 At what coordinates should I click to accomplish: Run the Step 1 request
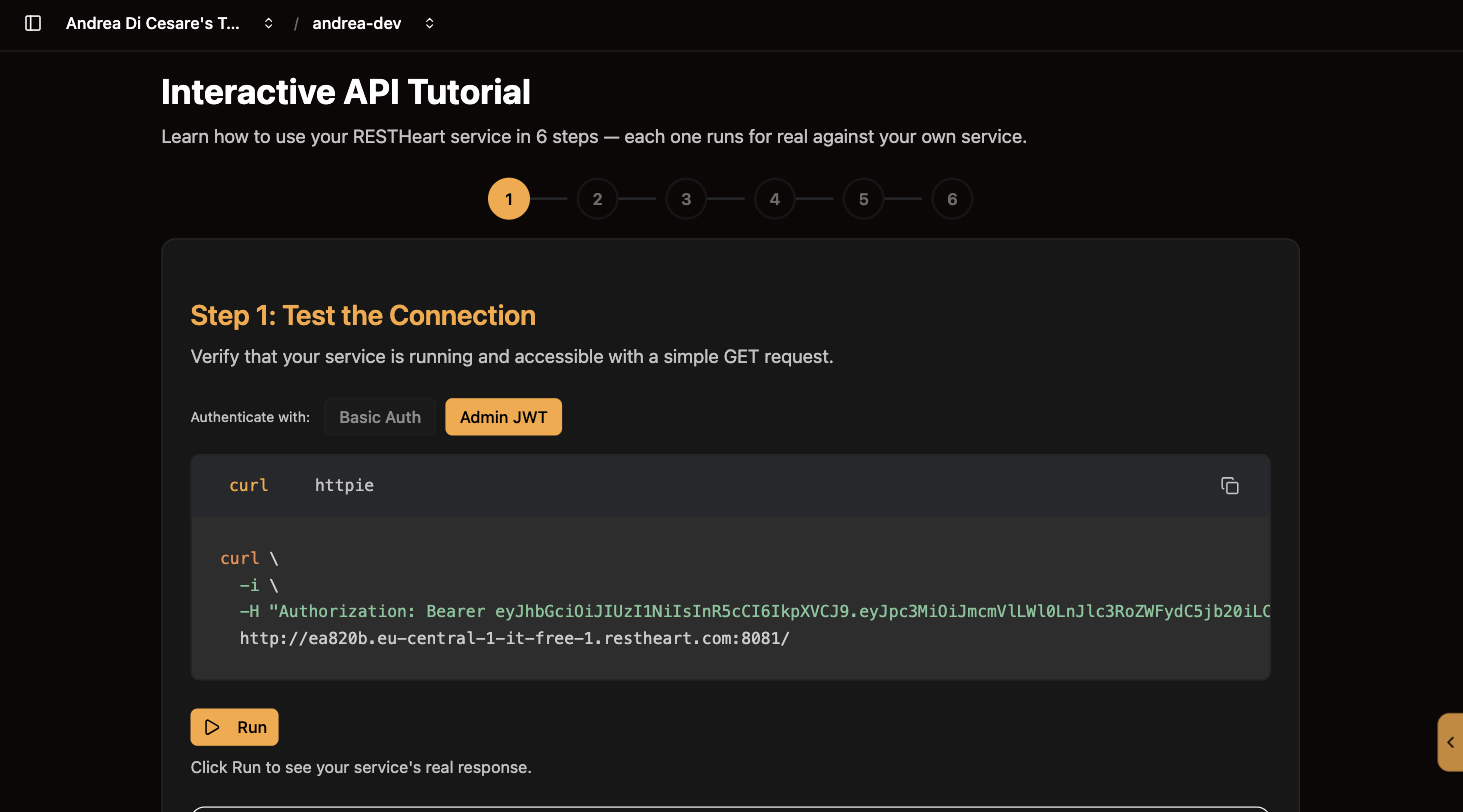(x=234, y=727)
